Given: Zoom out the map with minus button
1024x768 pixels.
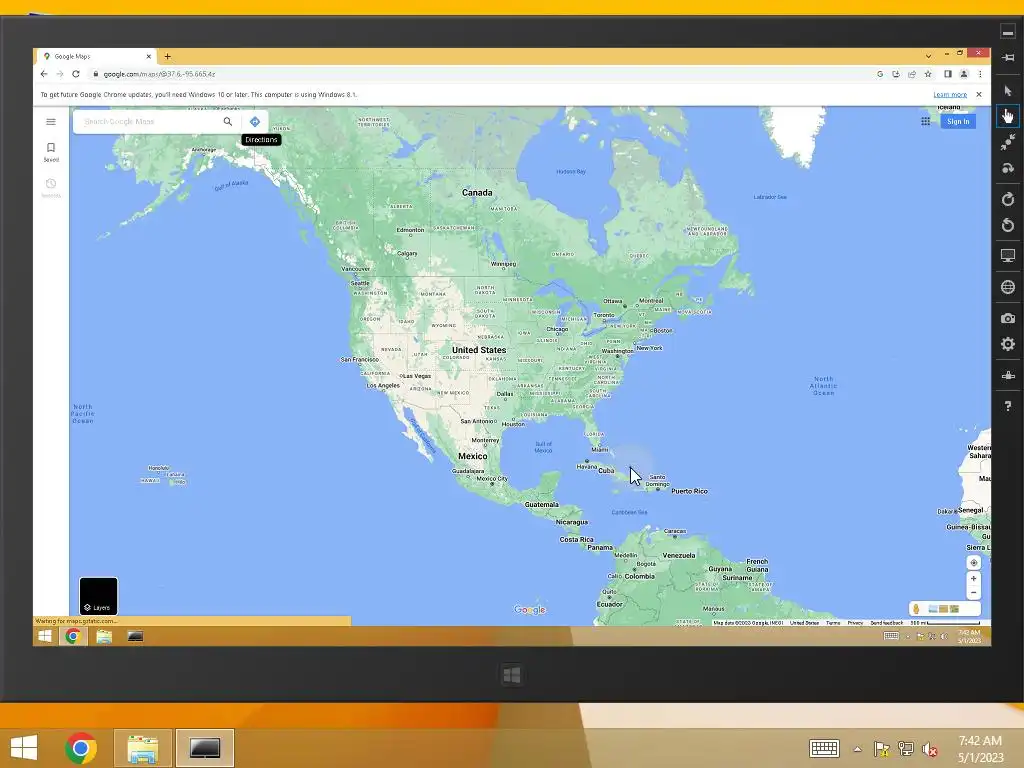Looking at the screenshot, I should point(974,593).
